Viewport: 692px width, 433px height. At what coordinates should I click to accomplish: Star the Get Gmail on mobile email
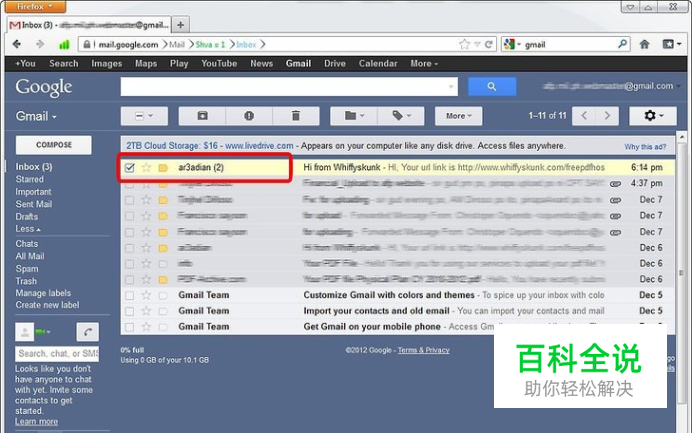click(x=146, y=327)
